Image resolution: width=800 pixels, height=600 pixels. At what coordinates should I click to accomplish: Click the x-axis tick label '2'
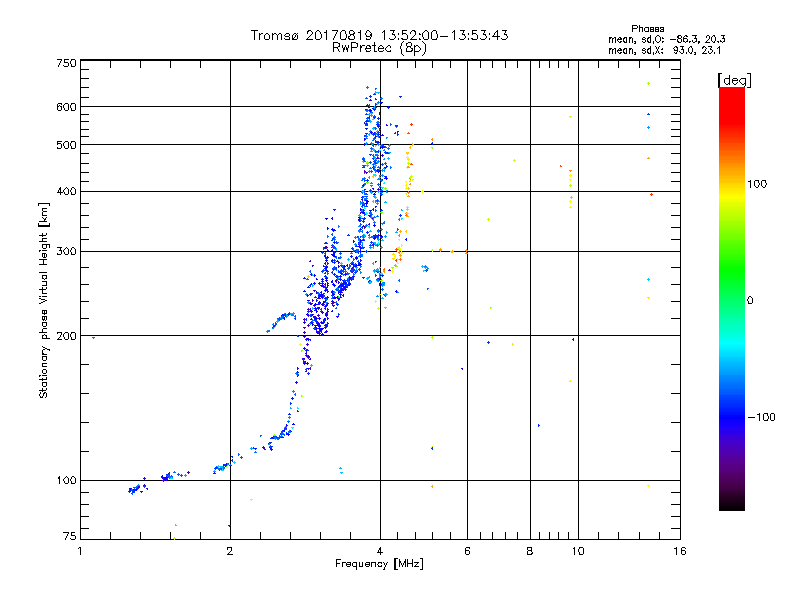click(x=230, y=551)
